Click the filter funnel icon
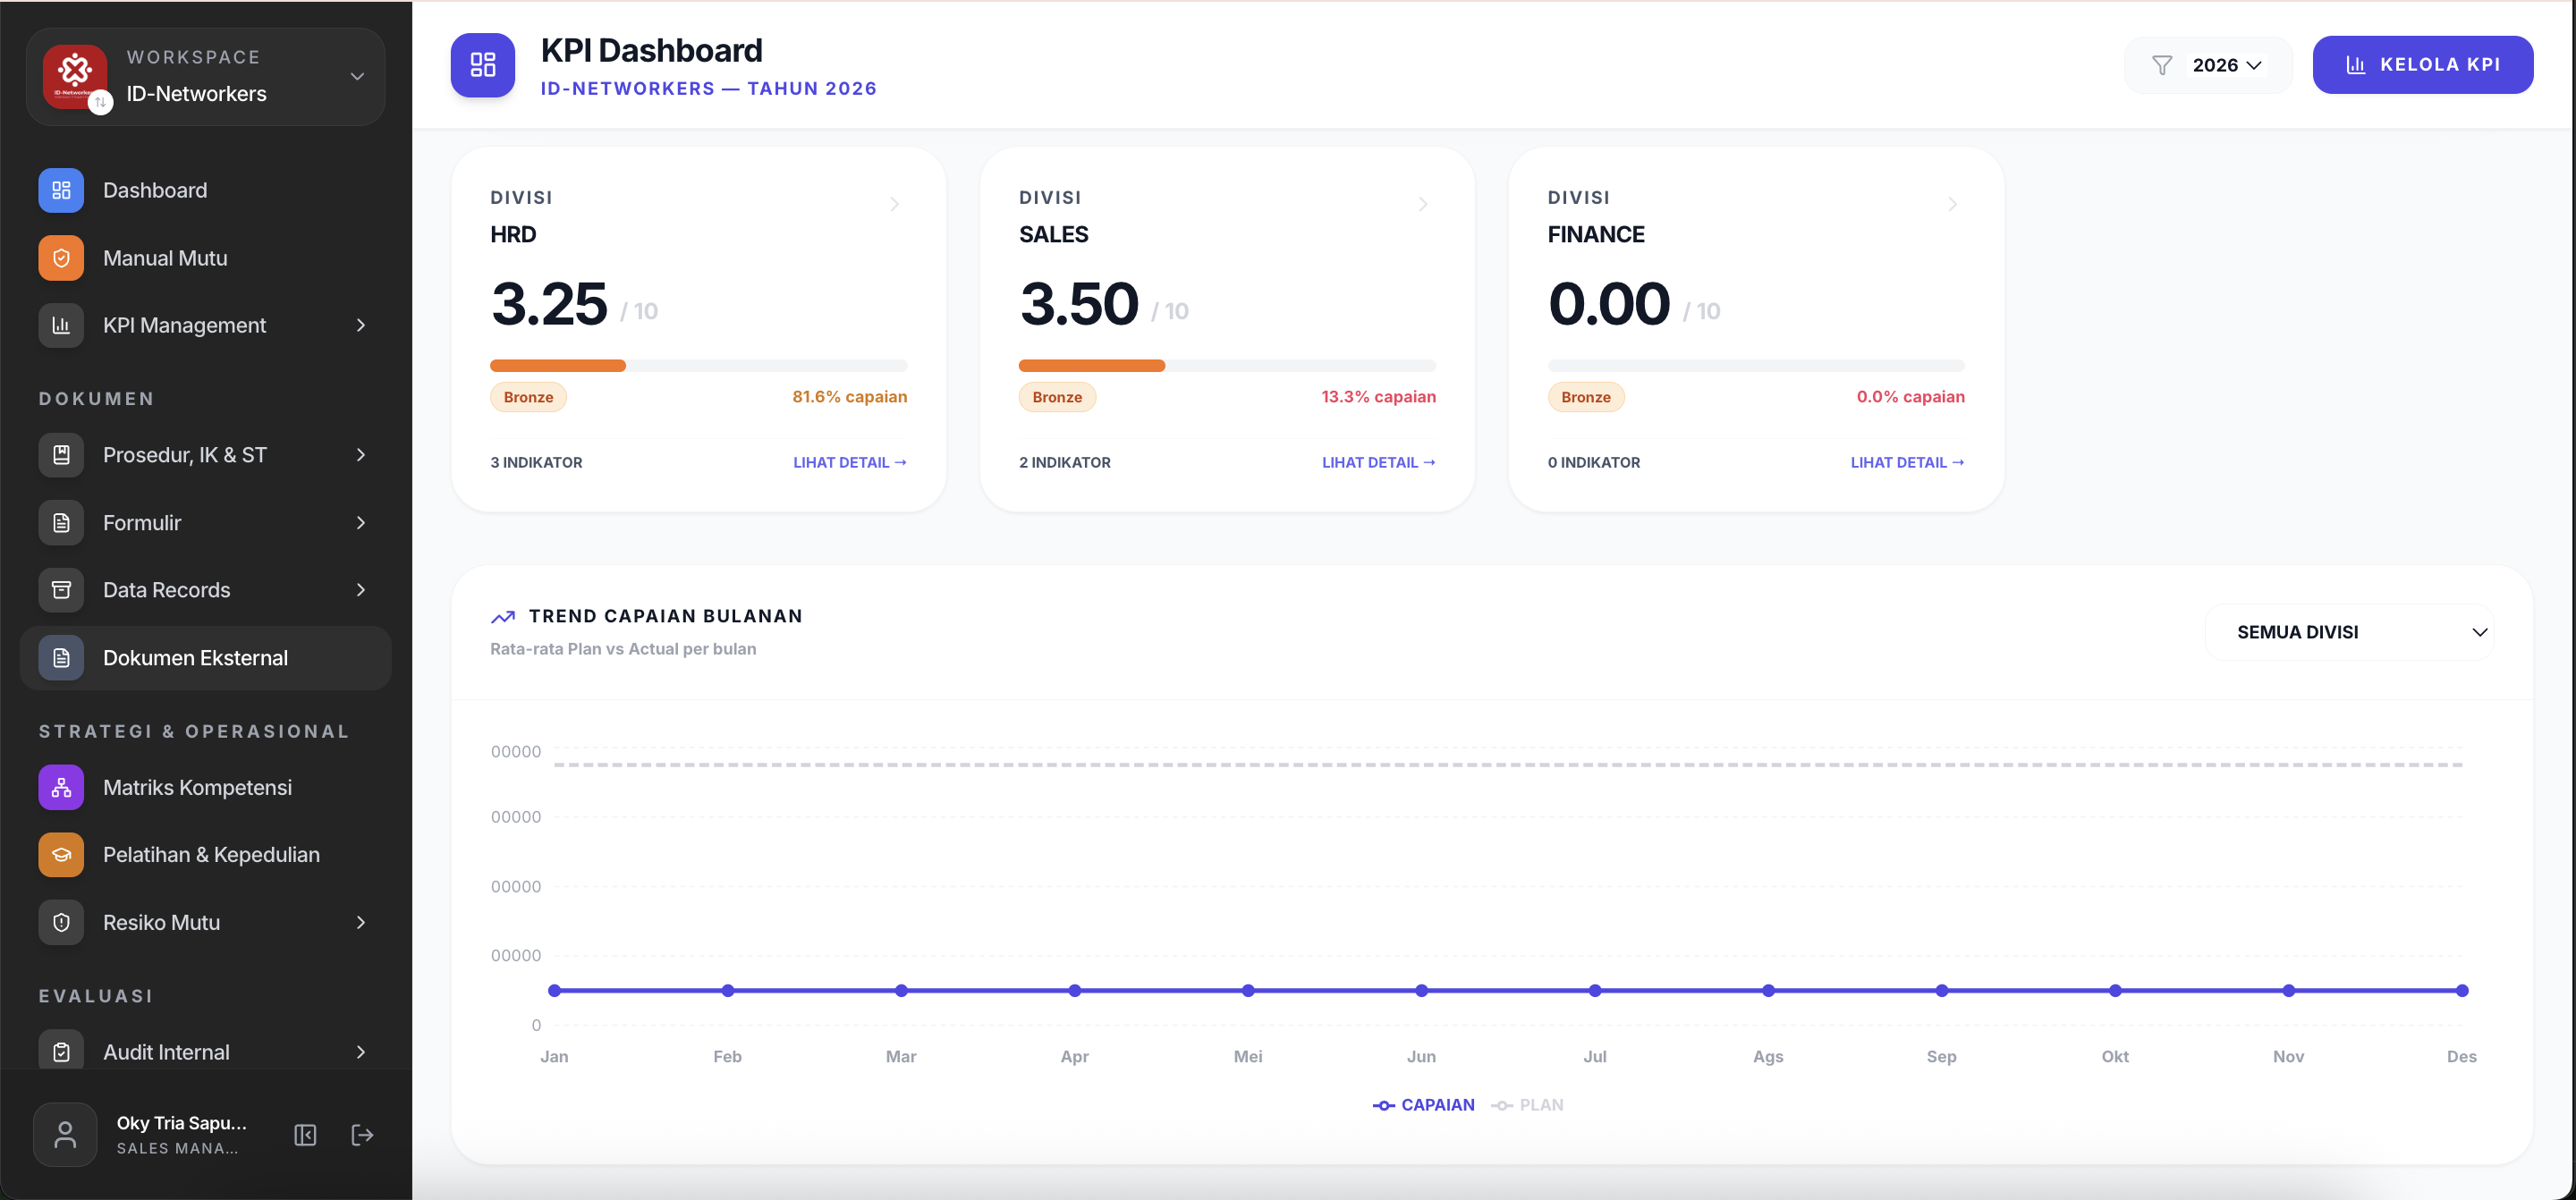2576x1200 pixels. pos(2161,65)
